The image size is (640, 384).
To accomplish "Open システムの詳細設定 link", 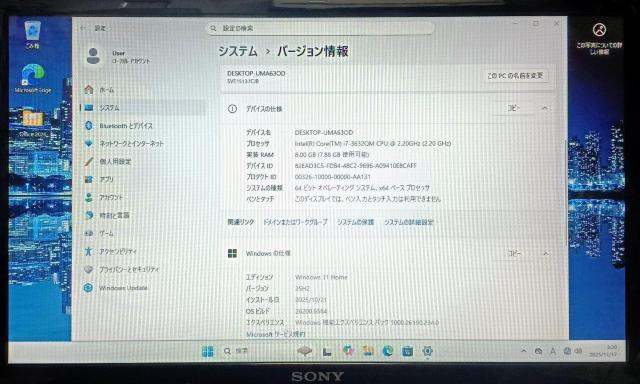I will [409, 222].
